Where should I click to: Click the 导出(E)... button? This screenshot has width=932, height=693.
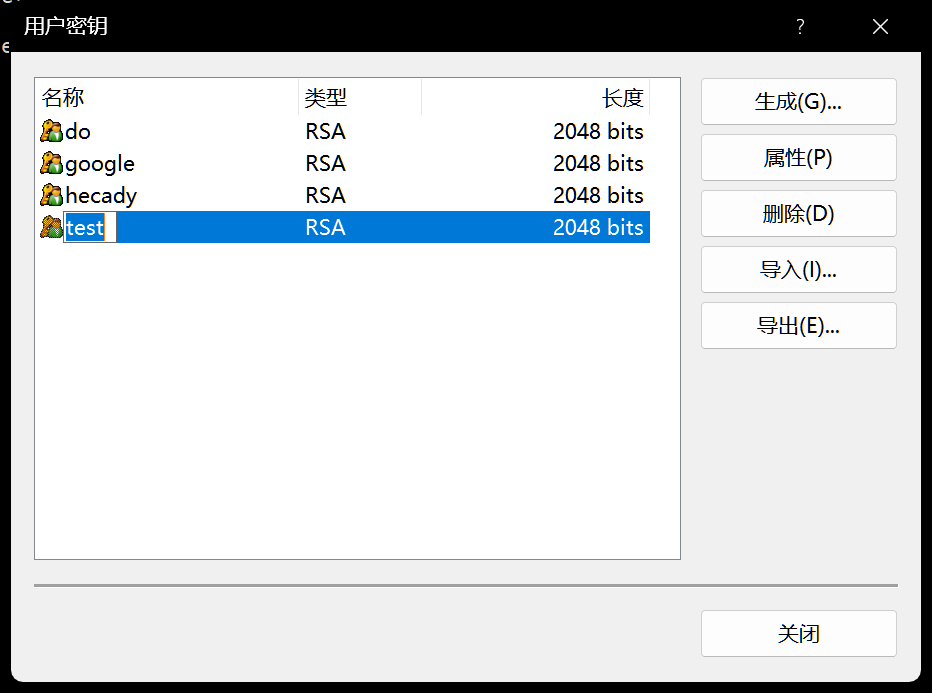tap(798, 326)
